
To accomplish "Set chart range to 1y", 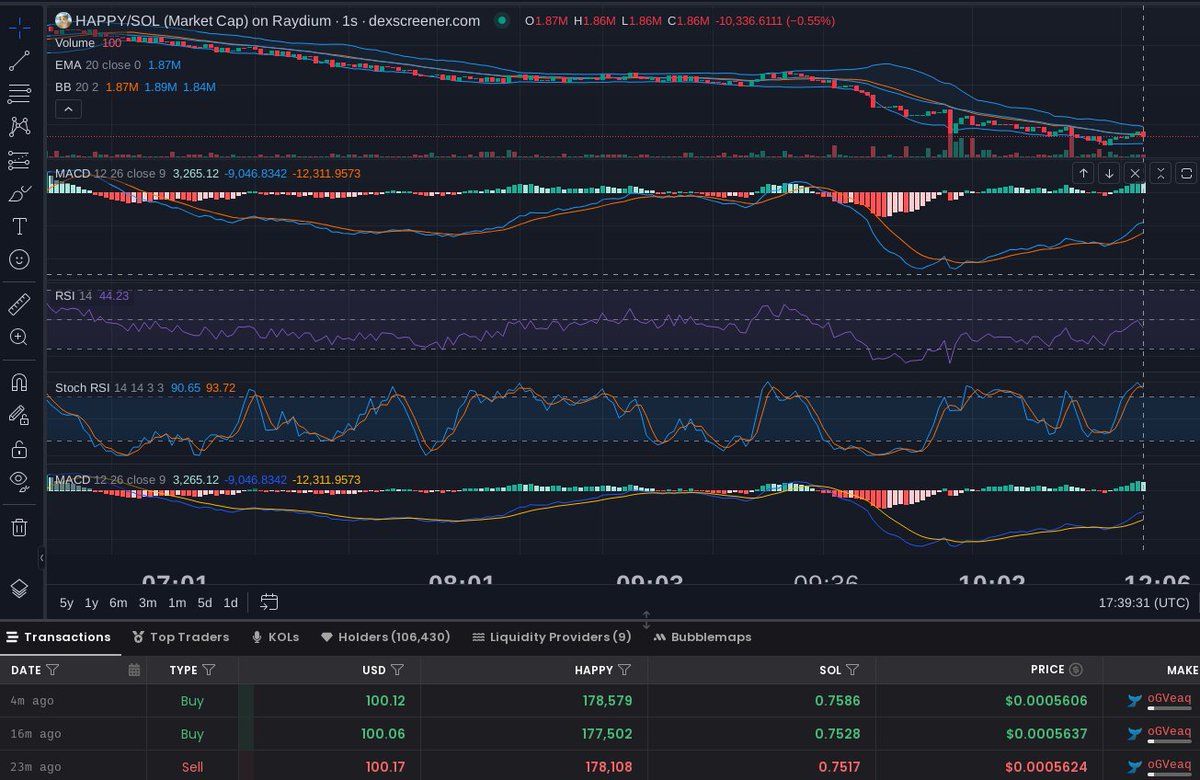I will pos(91,602).
